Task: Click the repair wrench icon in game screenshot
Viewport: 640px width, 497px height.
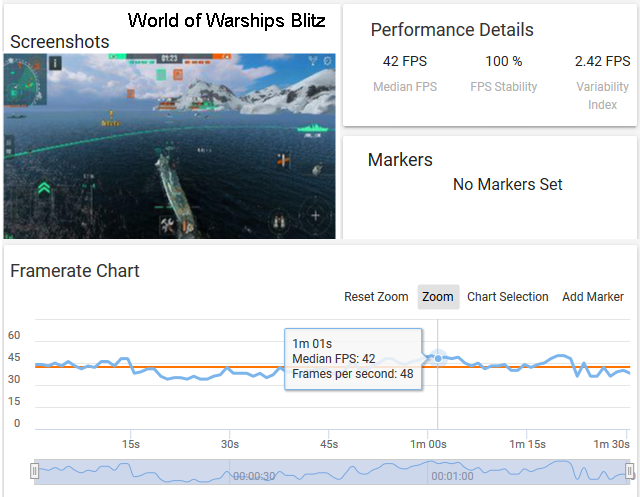Action: (x=167, y=225)
